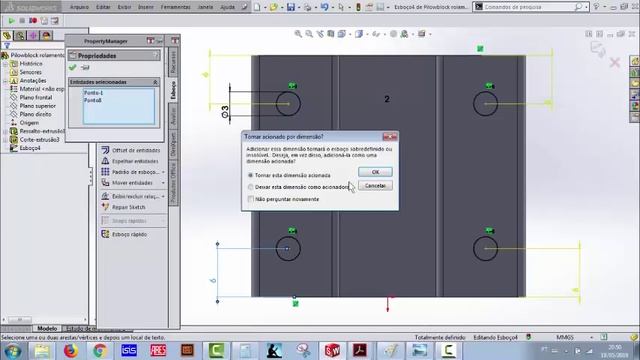This screenshot has width=640, height=360.
Task: Open the FeatureManager design tree tab icon
Action: (7, 36)
